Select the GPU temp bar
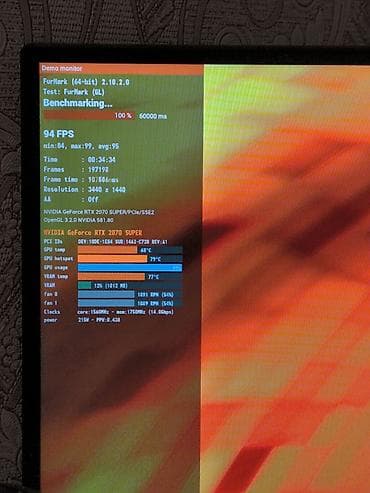This screenshot has height=493, width=370. (x=130, y=250)
